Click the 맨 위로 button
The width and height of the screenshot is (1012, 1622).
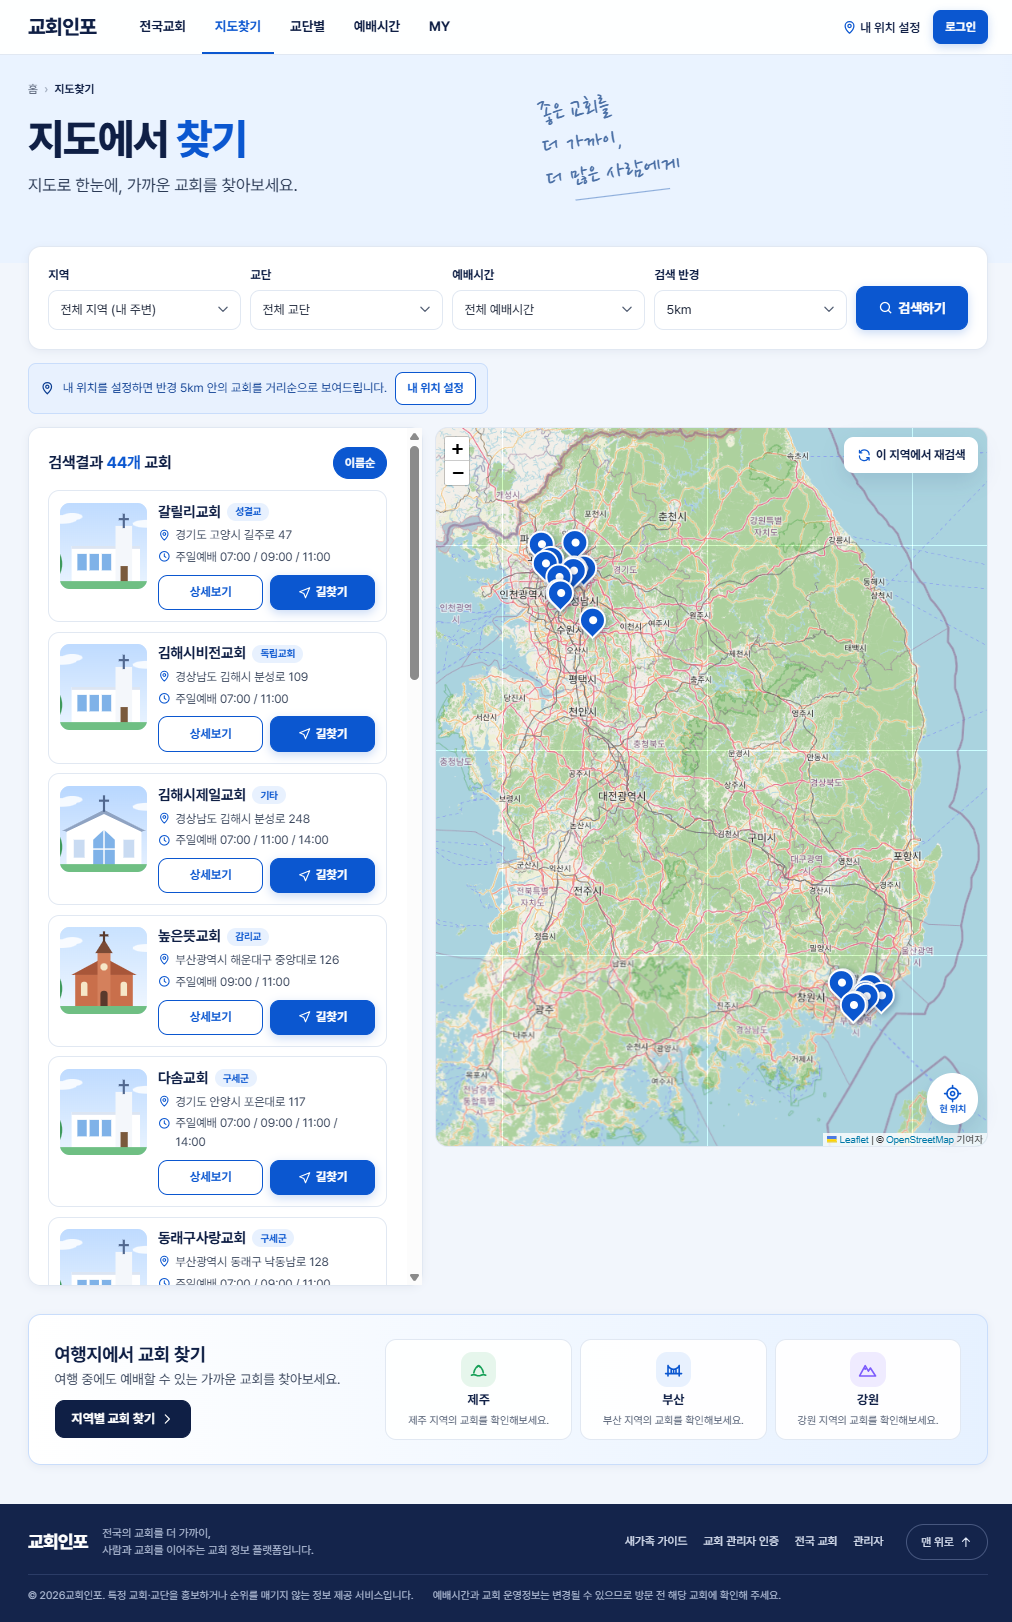[946, 1542]
